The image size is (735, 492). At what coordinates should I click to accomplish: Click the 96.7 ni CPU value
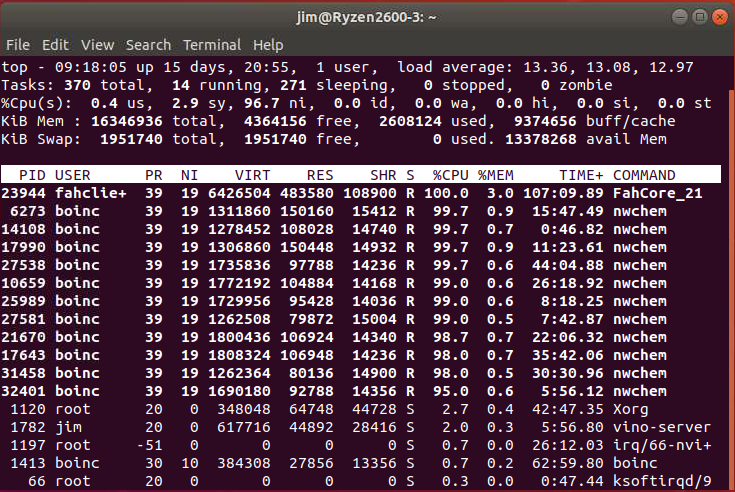pyautogui.click(x=262, y=103)
